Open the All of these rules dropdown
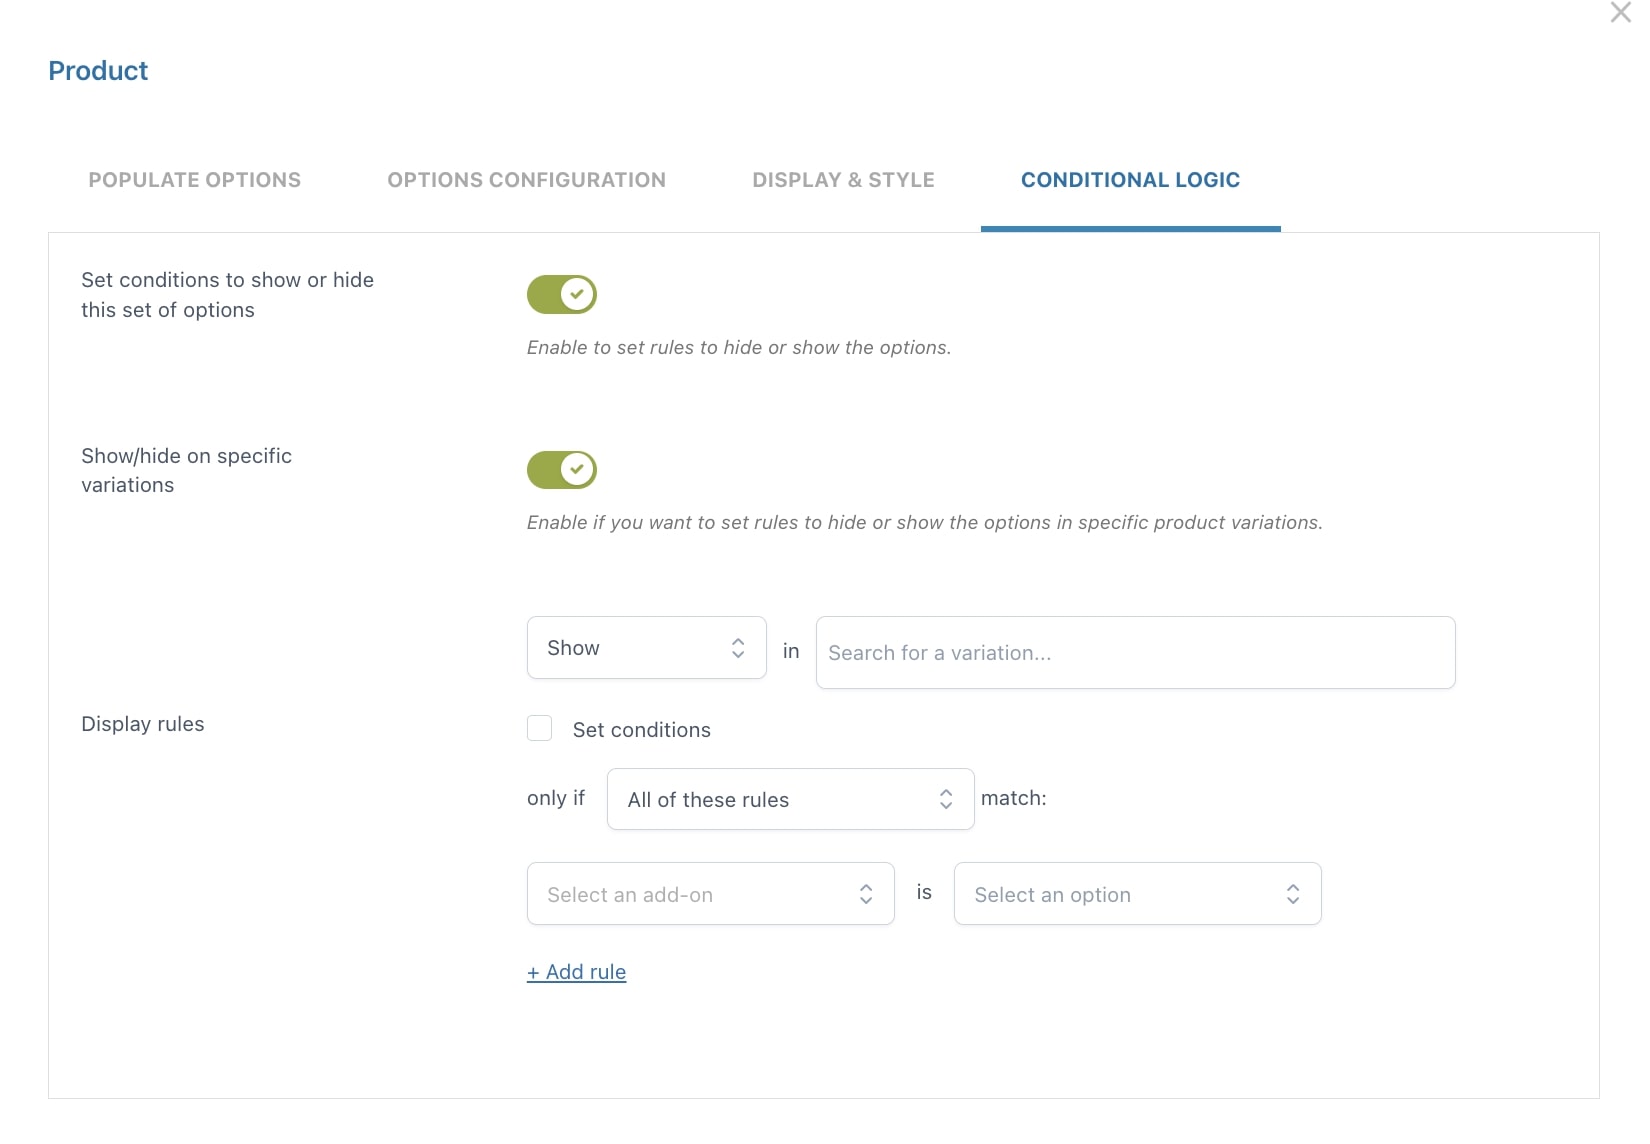Viewport: 1650px width, 1144px height. point(790,799)
